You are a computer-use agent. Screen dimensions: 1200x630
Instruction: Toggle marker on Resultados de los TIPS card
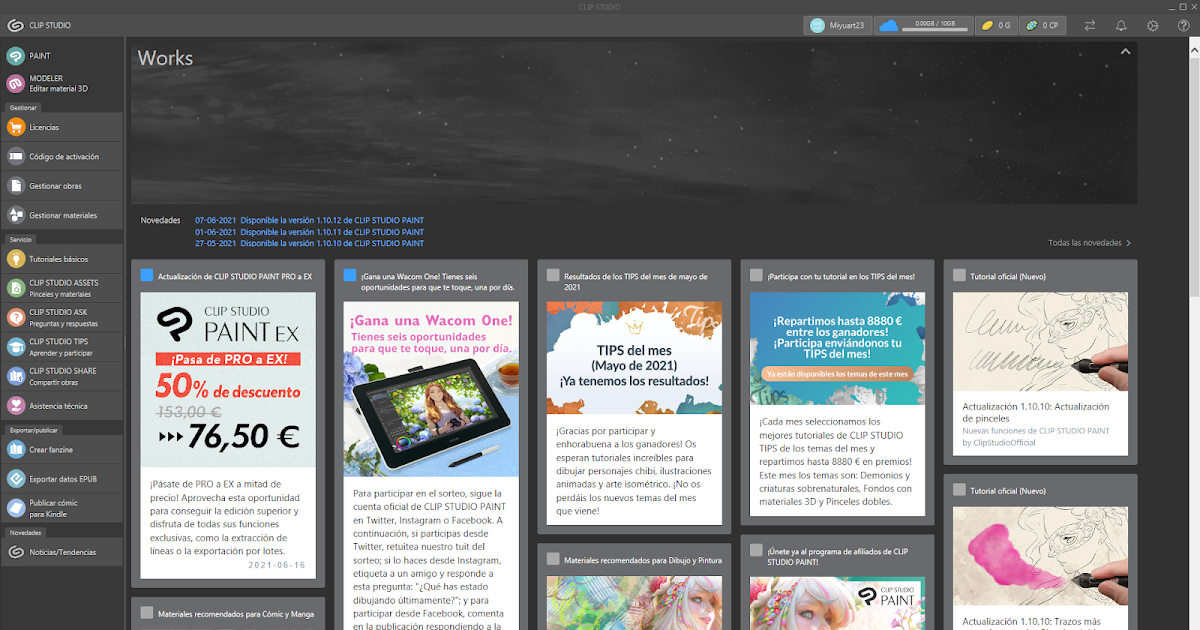(x=553, y=275)
